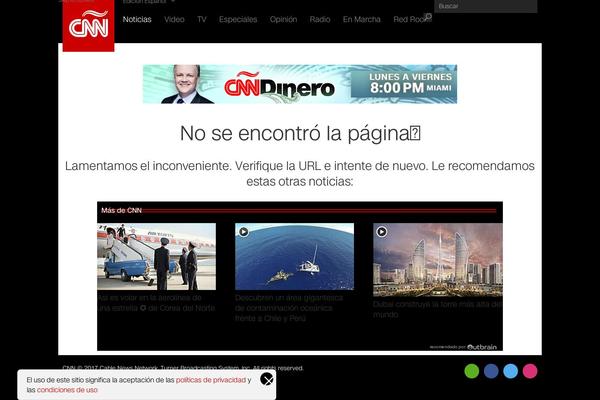600x400 pixels.
Task: Click the 'Más de CNN' section heading
Action: [x=121, y=210]
